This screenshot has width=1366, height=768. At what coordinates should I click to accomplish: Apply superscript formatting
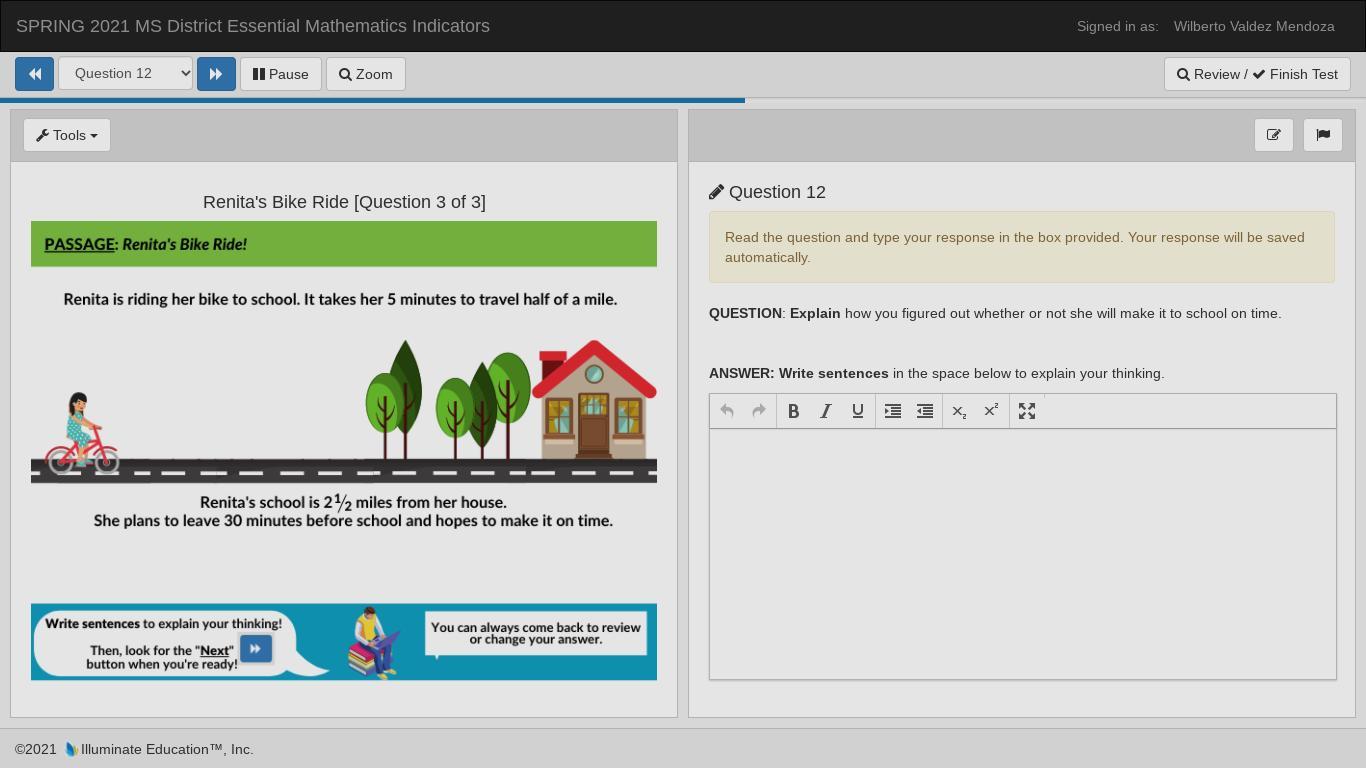(991, 411)
